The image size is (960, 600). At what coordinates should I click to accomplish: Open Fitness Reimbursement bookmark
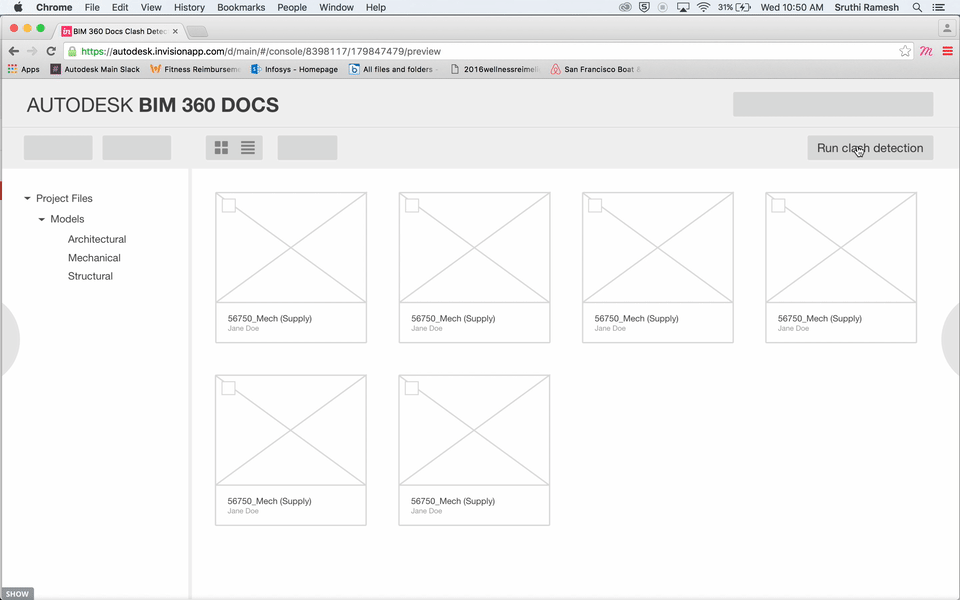[x=196, y=69]
